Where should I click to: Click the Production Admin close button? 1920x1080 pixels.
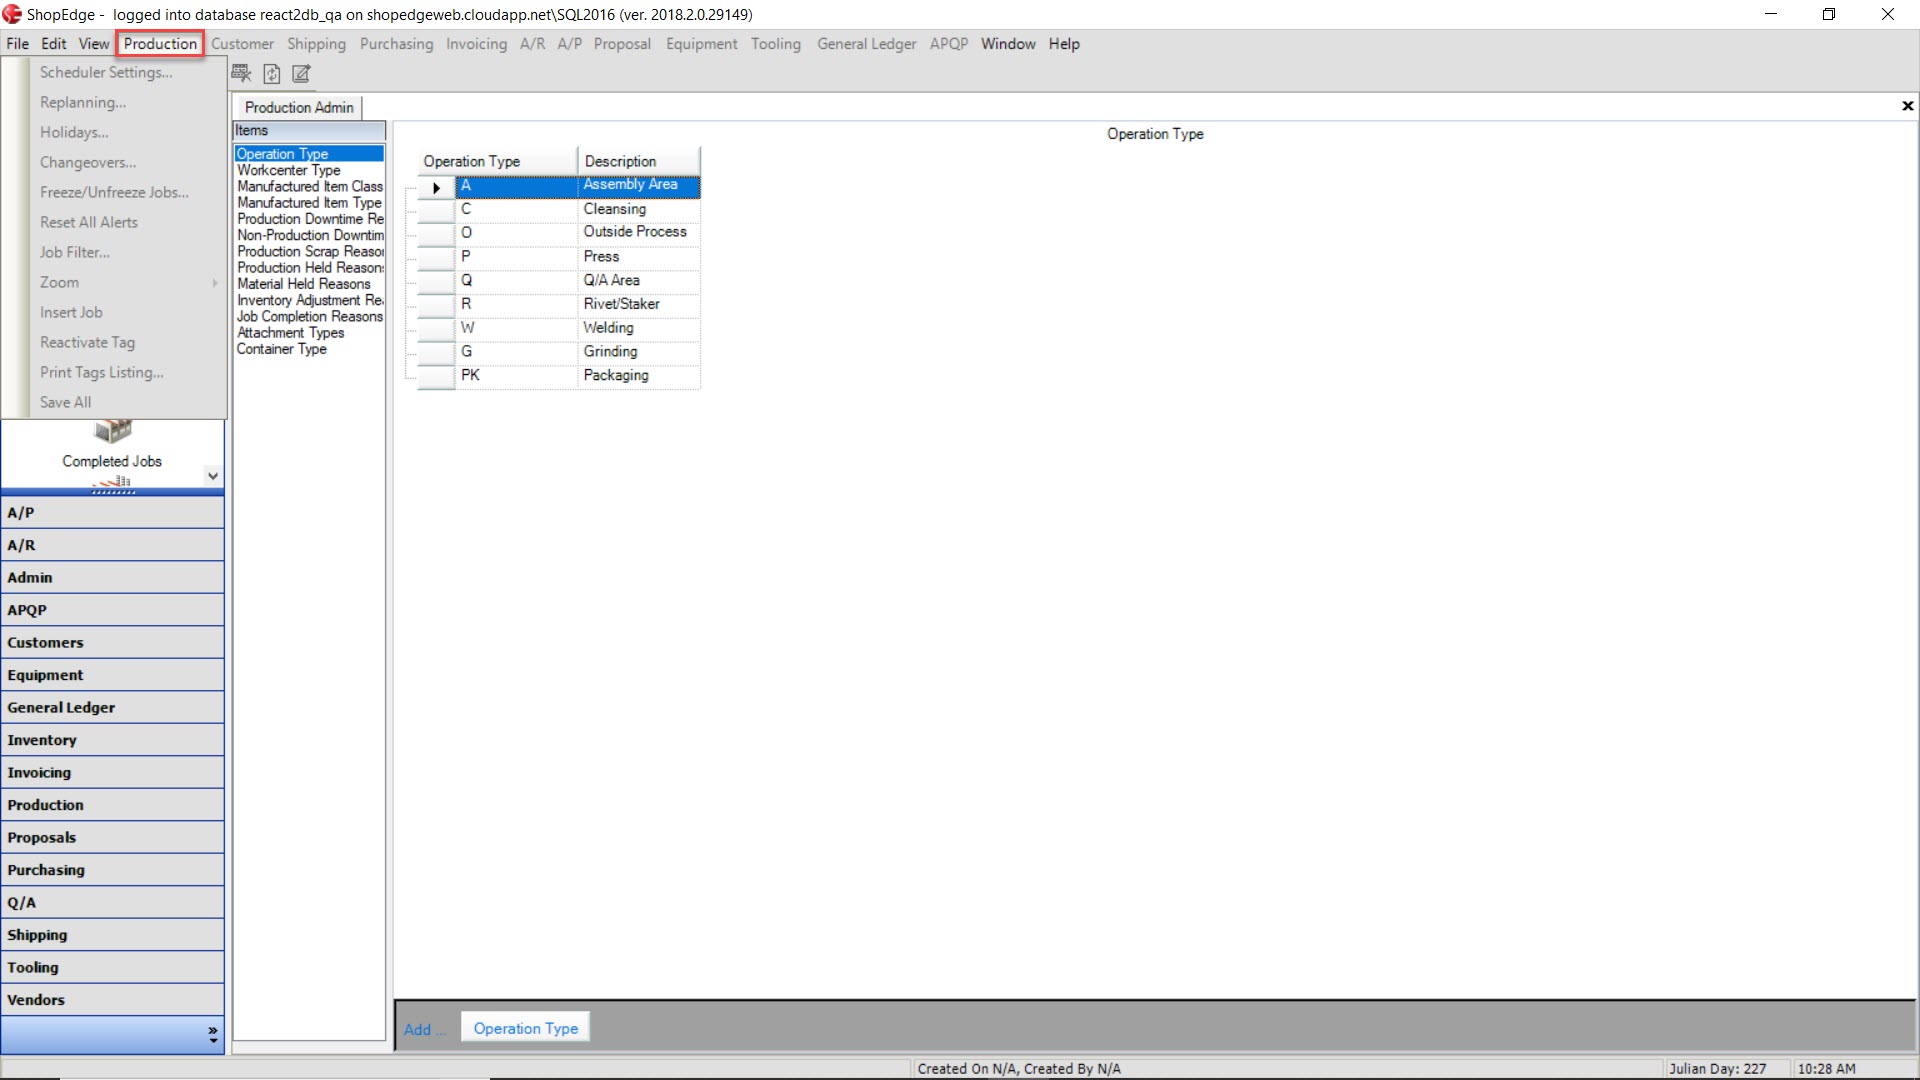click(1908, 105)
